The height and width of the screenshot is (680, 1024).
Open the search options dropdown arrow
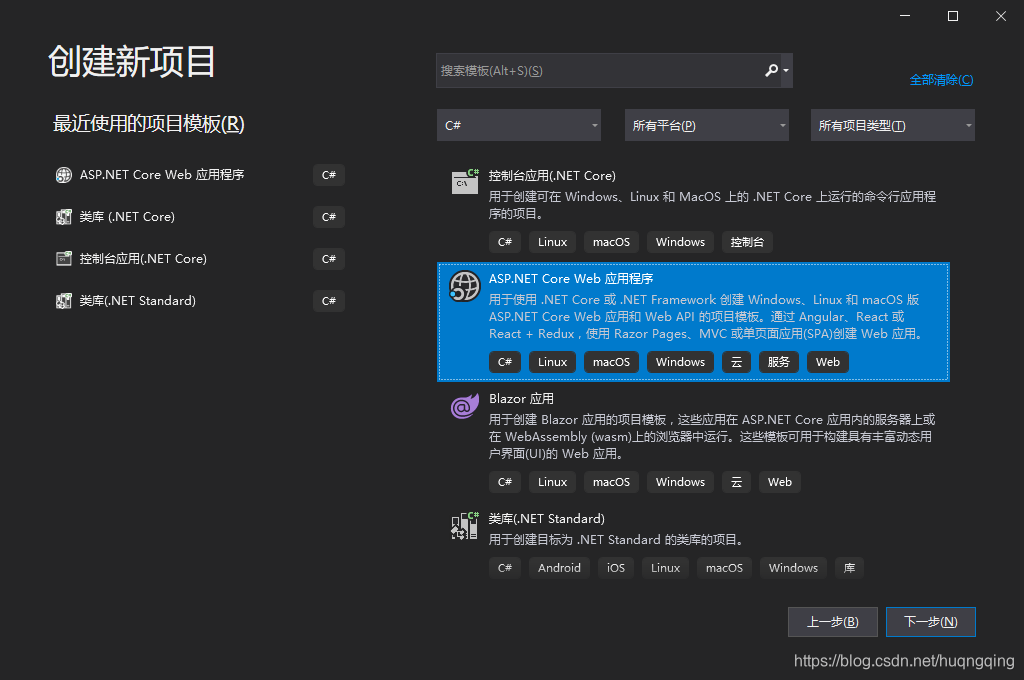tap(786, 71)
